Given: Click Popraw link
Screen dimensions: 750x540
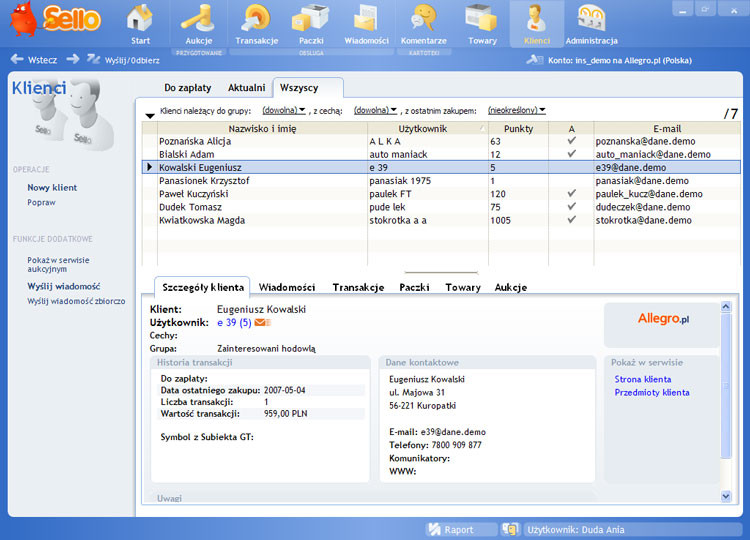Looking at the screenshot, I should tap(41, 202).
